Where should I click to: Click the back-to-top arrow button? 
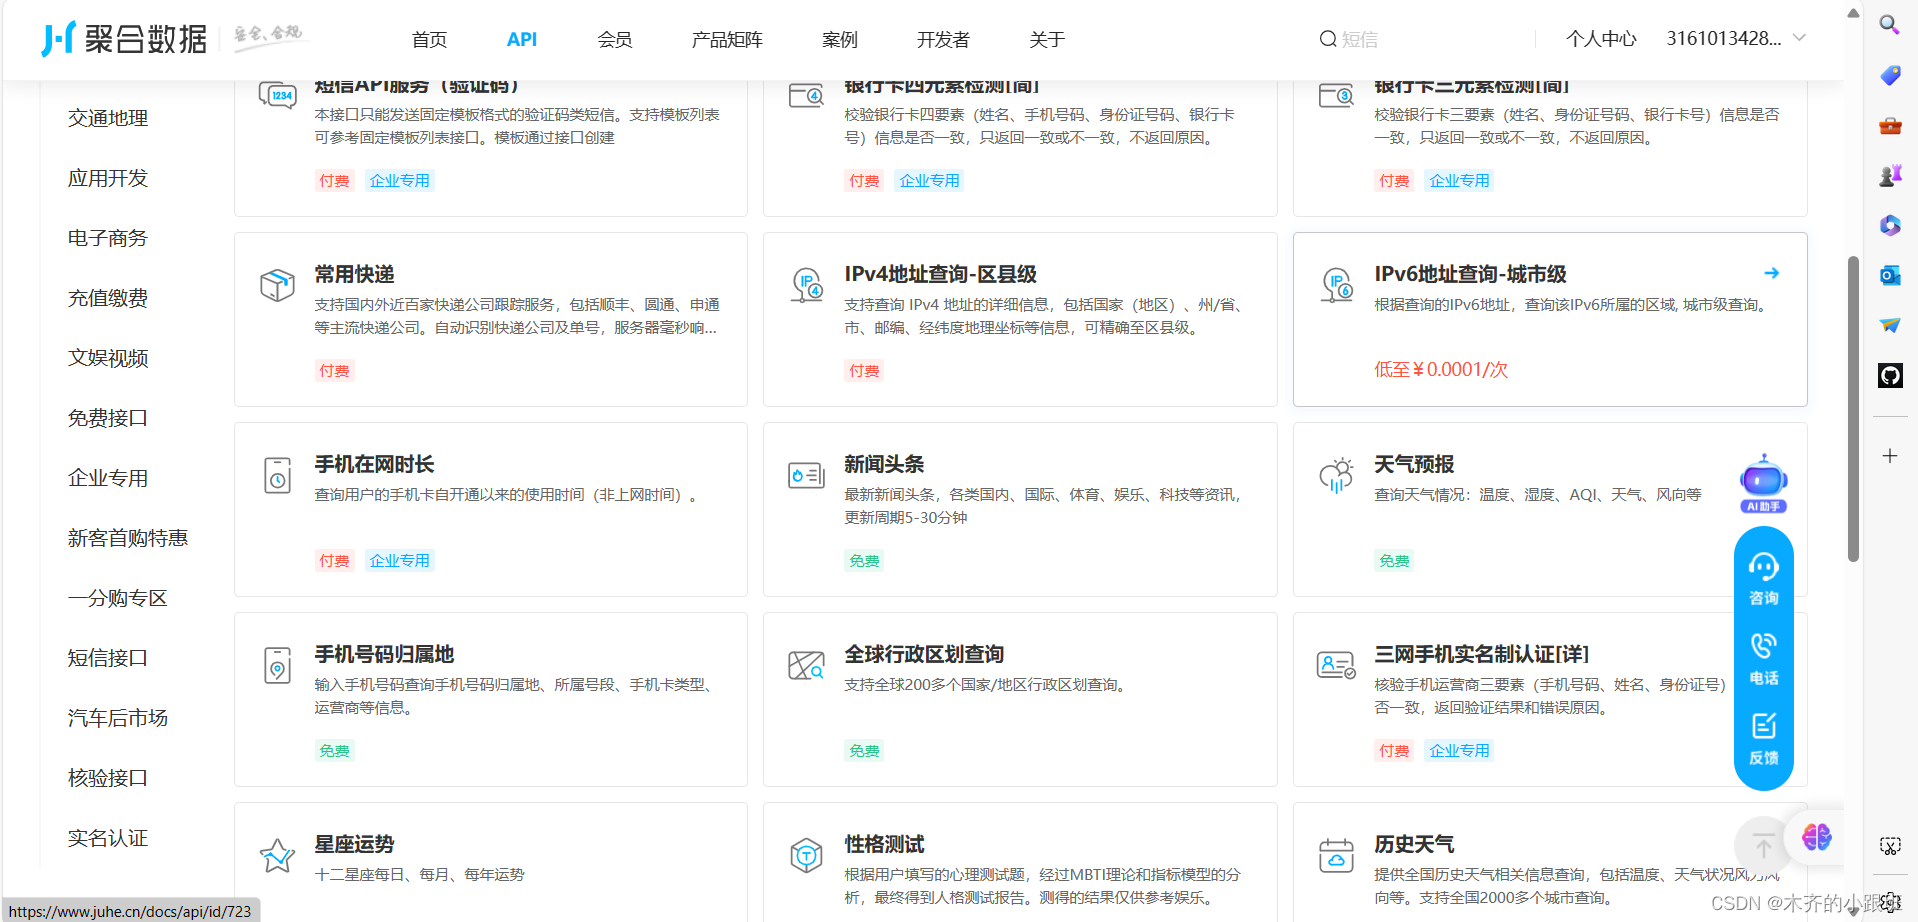click(x=1762, y=845)
